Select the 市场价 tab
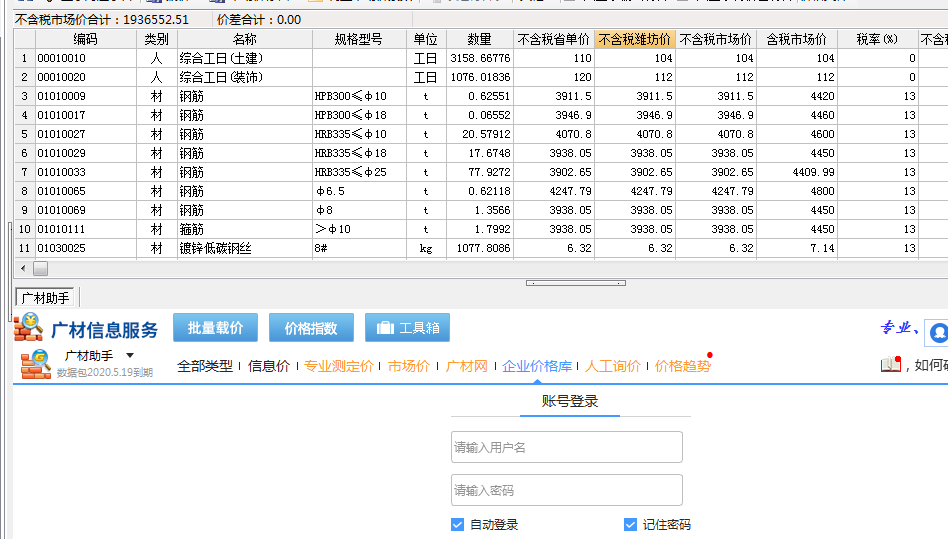 click(x=409, y=366)
